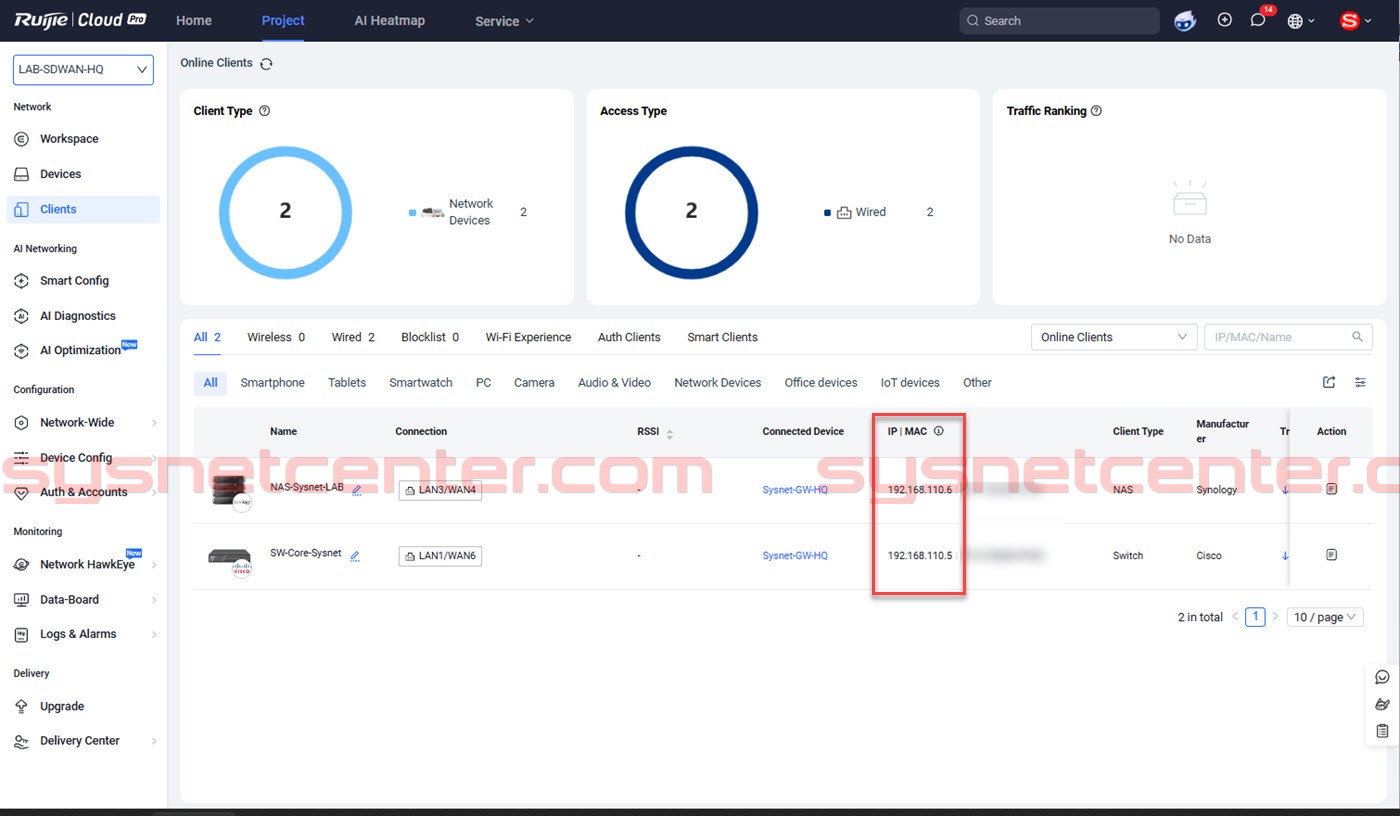Screen dimensions: 1400x816
Task: Switch to the Wireless 0 tab
Action: pyautogui.click(x=276, y=337)
